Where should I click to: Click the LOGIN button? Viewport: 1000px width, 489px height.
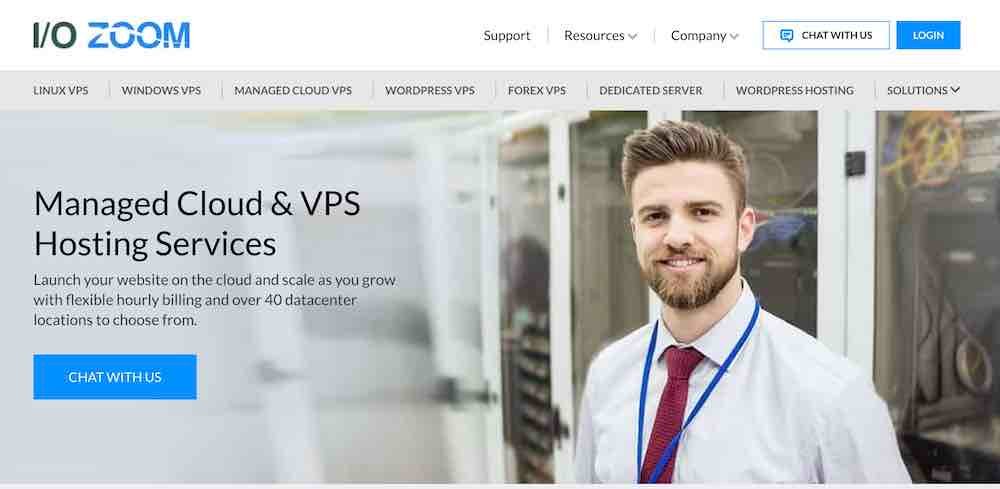click(x=928, y=35)
